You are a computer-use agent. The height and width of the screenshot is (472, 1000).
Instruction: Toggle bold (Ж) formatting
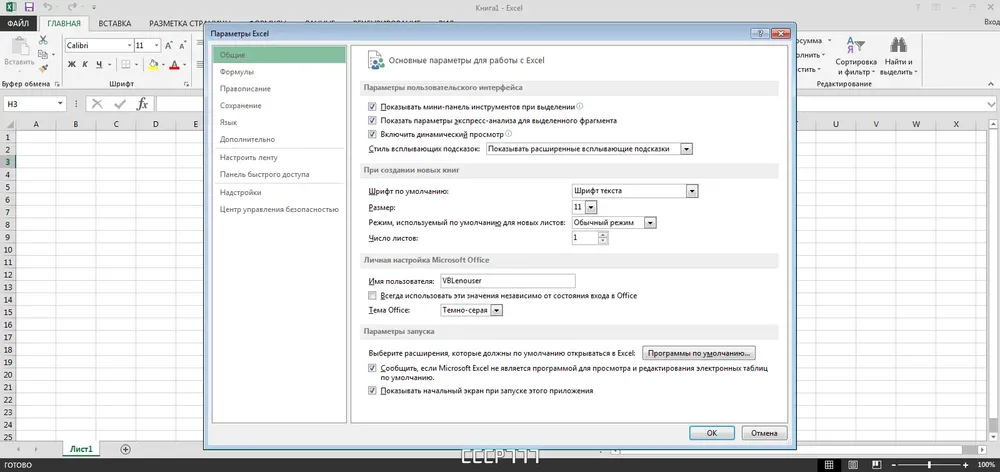pyautogui.click(x=72, y=64)
